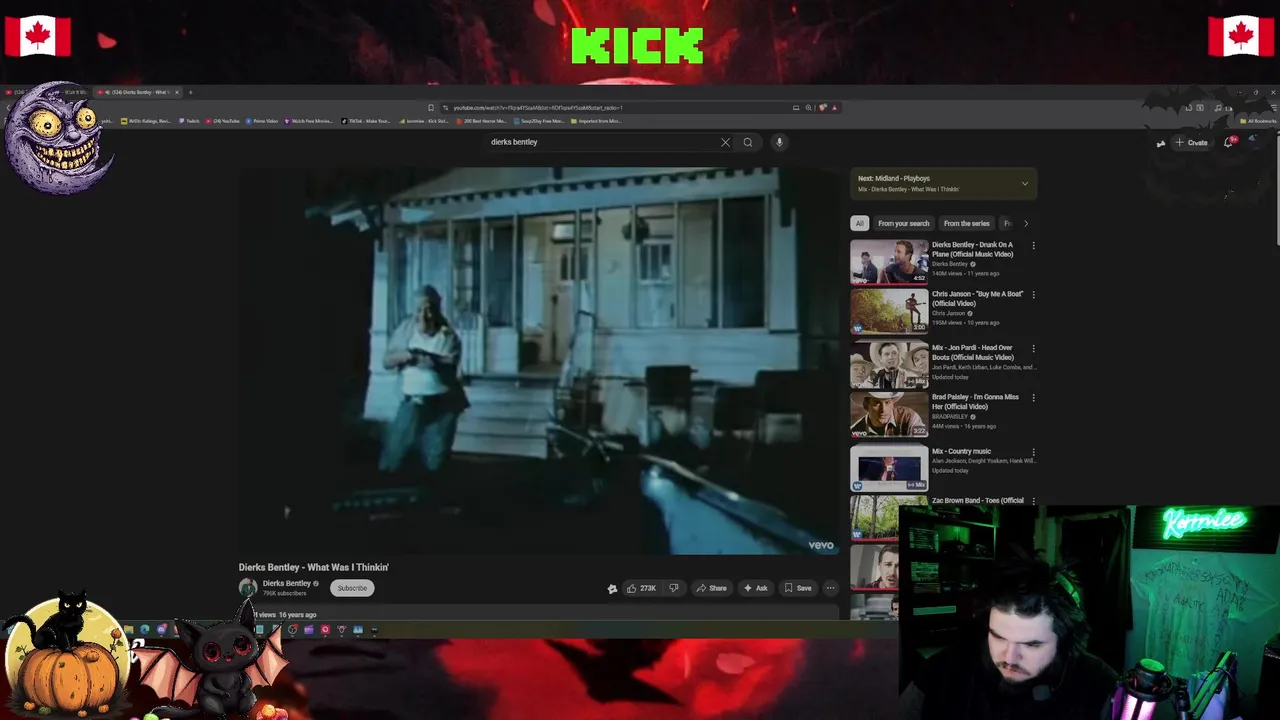Open Dierks Bentley channel avatar
This screenshot has width=1280, height=720.
247,588
